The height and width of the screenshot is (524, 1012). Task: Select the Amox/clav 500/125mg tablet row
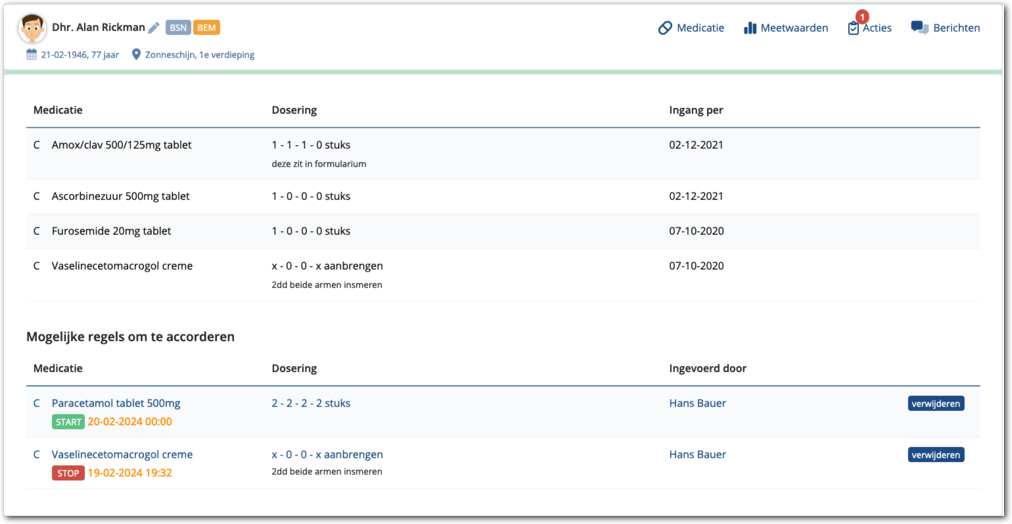point(121,145)
